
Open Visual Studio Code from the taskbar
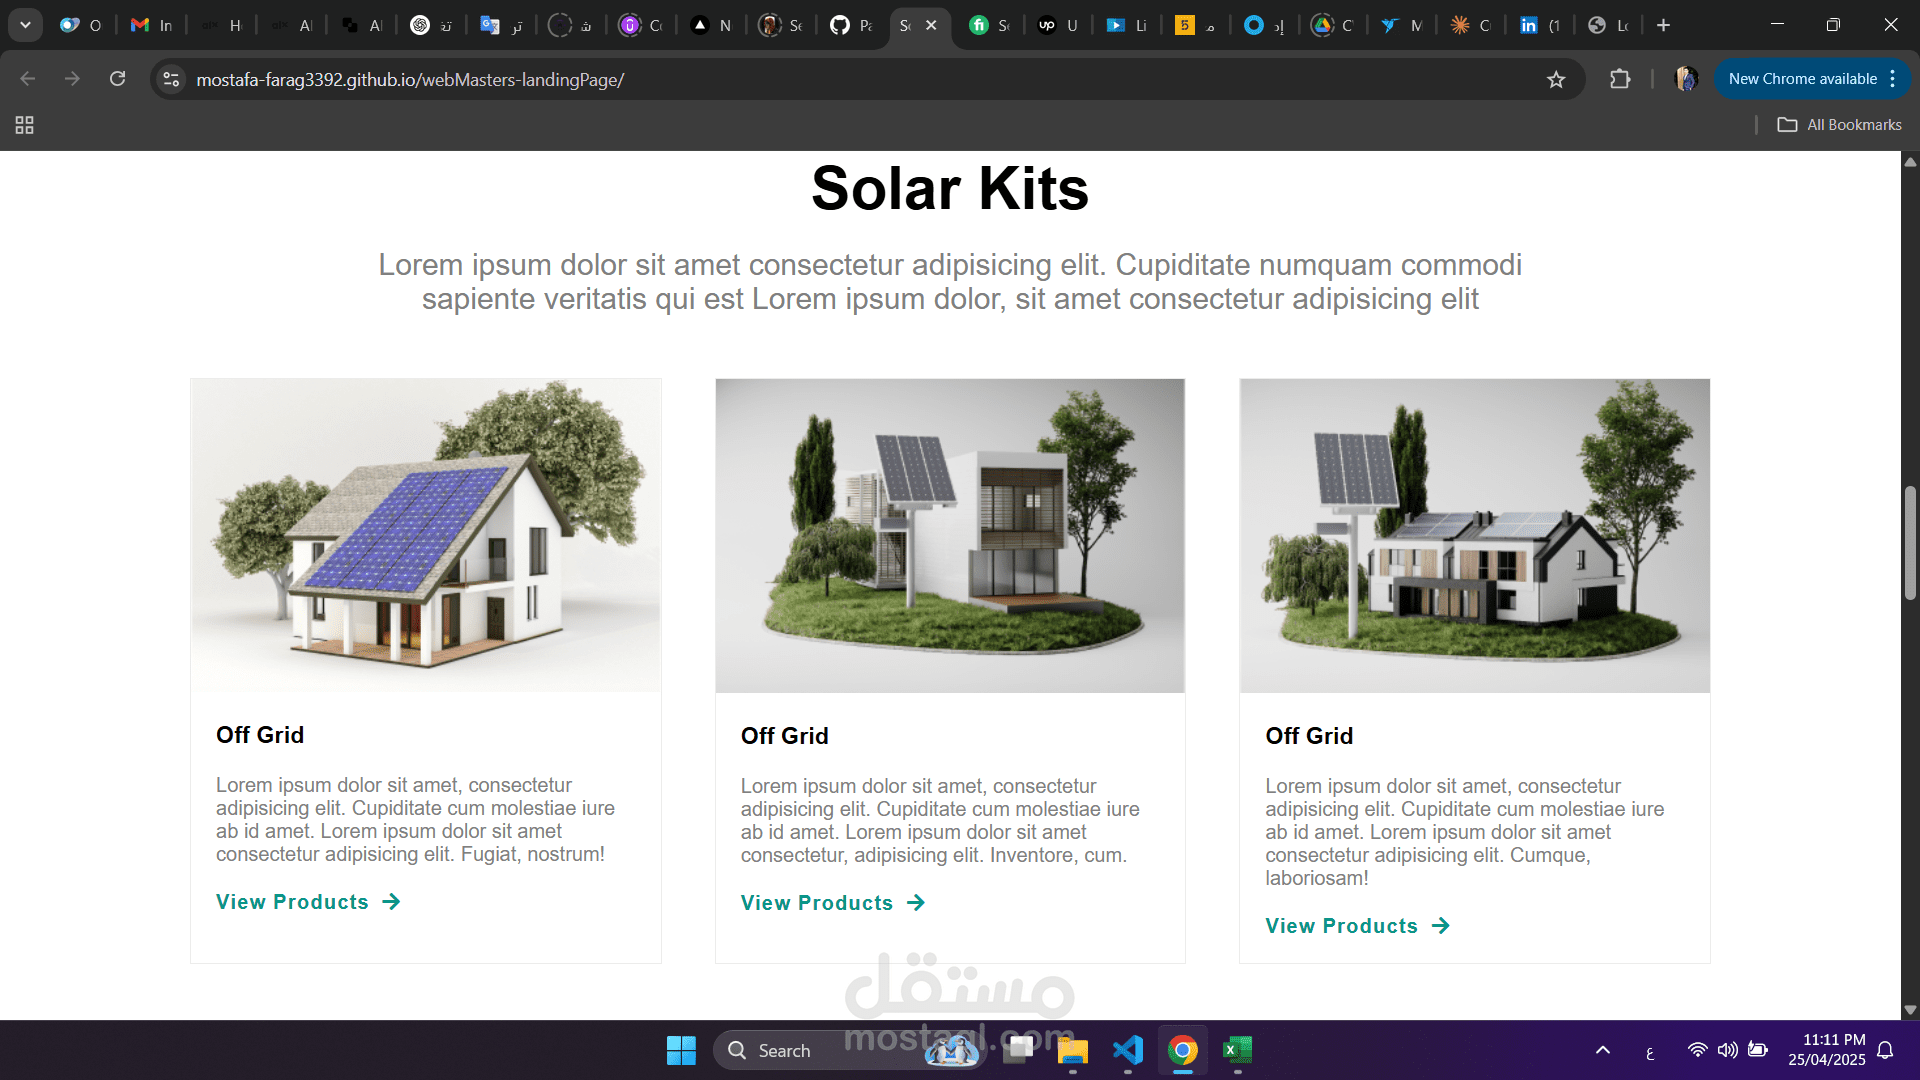[1127, 1050]
